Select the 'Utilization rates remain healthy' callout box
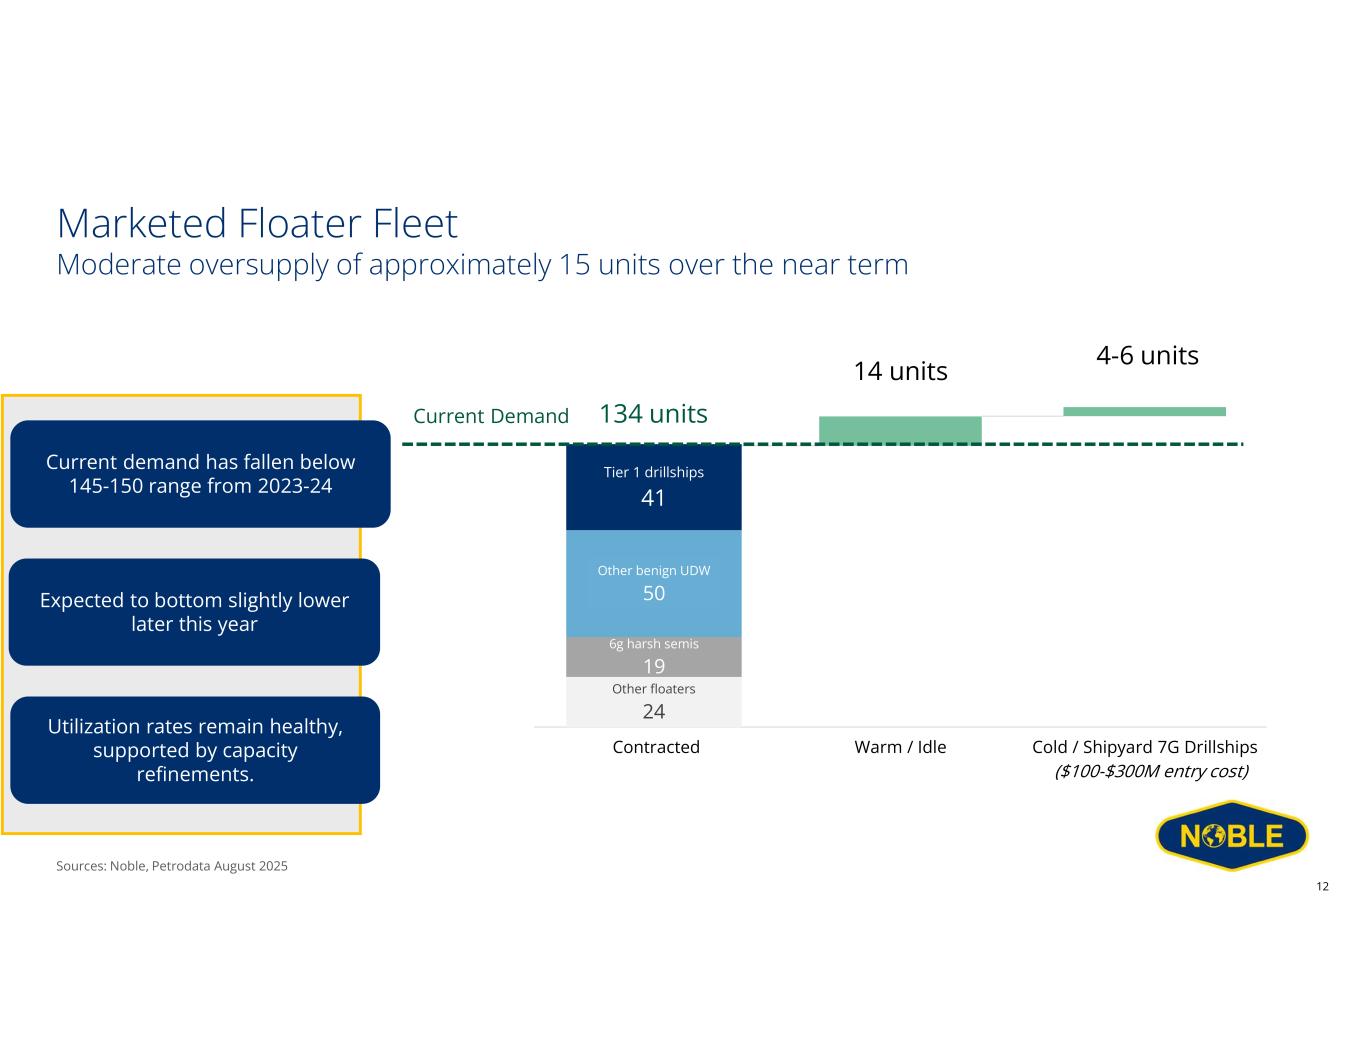 pos(195,750)
